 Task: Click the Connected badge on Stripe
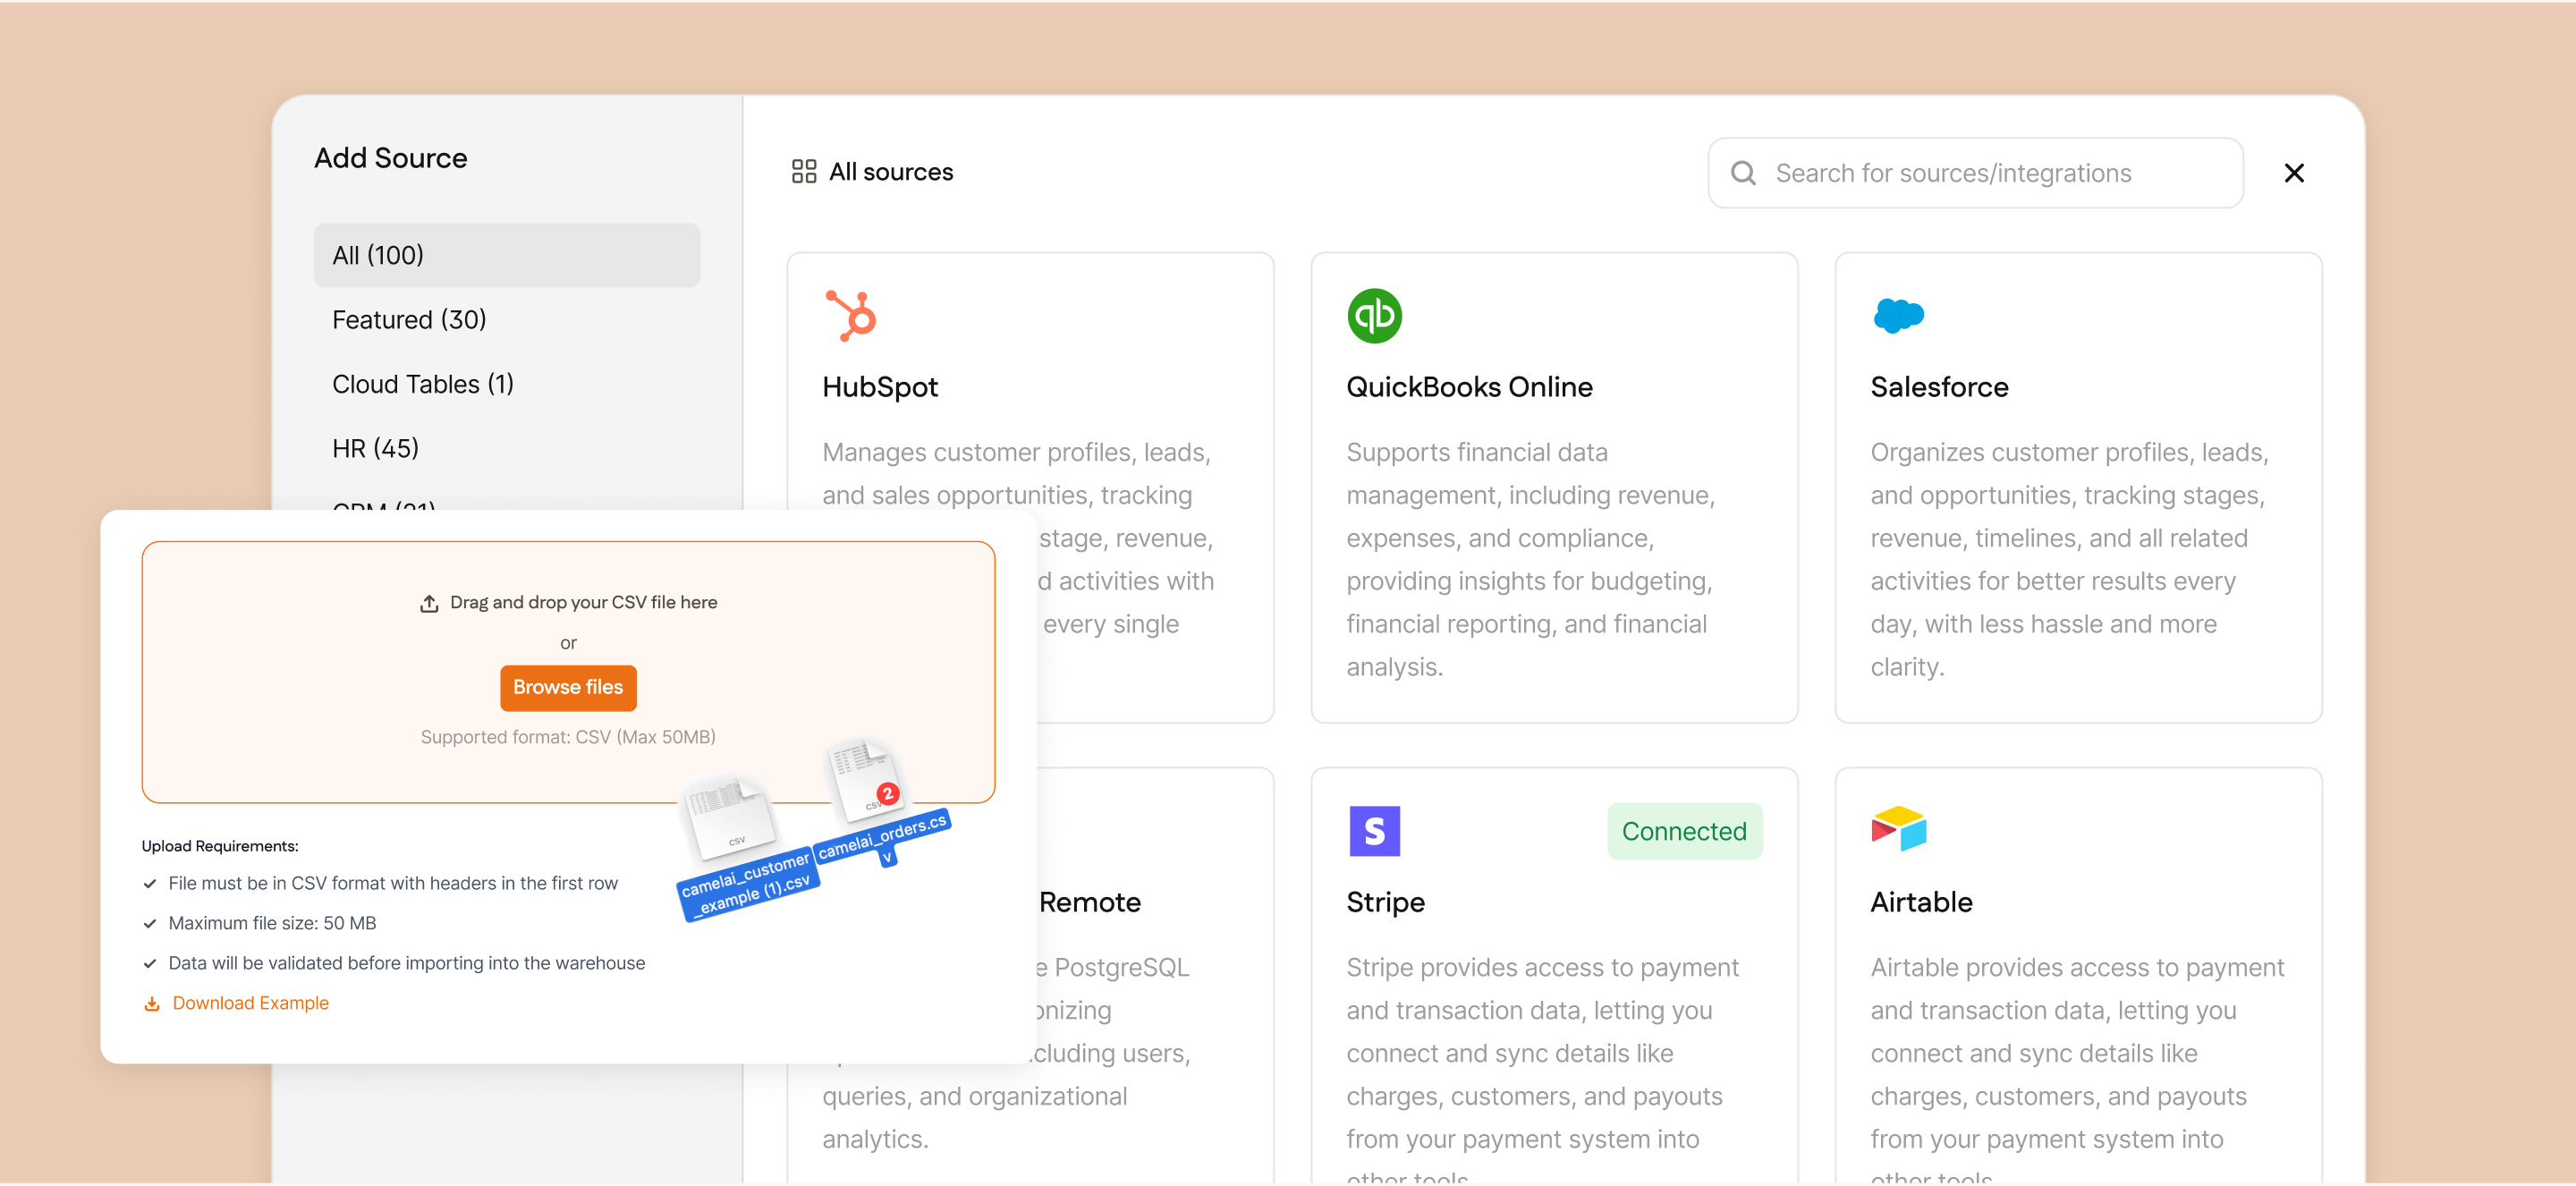[x=1683, y=830]
